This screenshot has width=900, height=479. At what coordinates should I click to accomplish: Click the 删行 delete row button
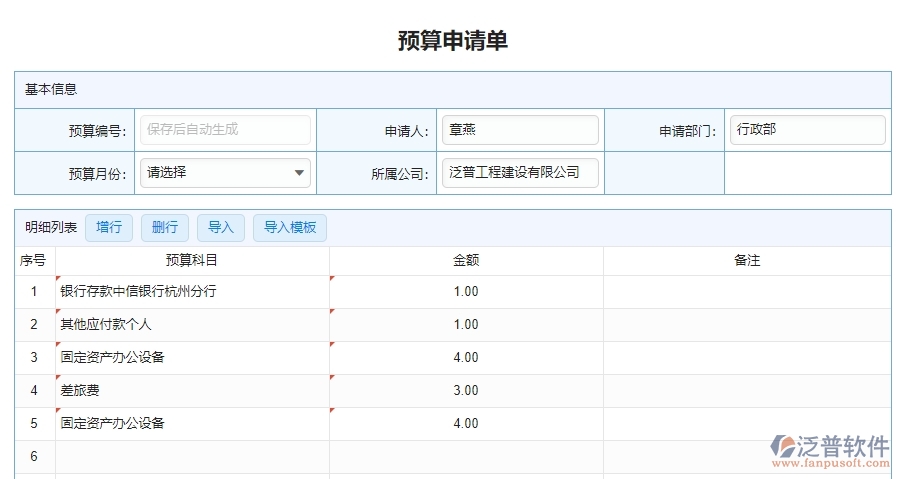coord(165,228)
